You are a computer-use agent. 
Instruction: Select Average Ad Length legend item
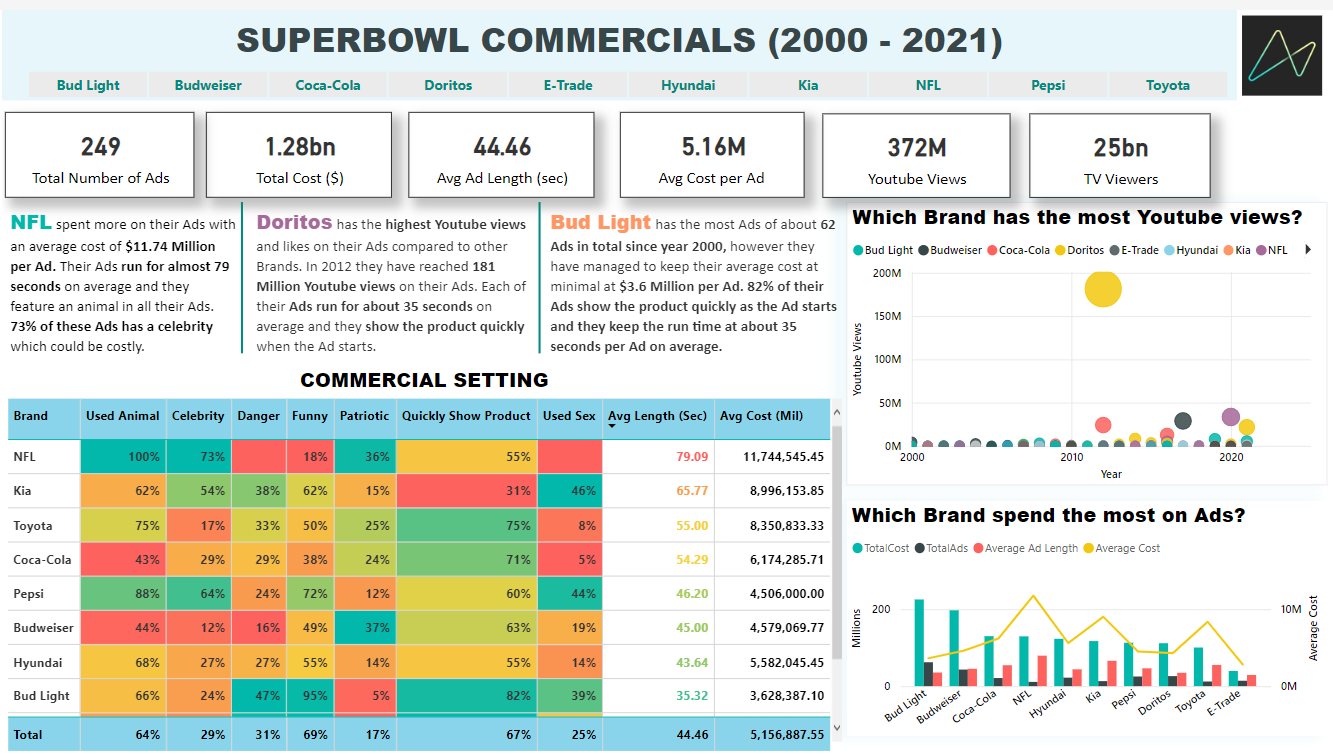(1028, 548)
